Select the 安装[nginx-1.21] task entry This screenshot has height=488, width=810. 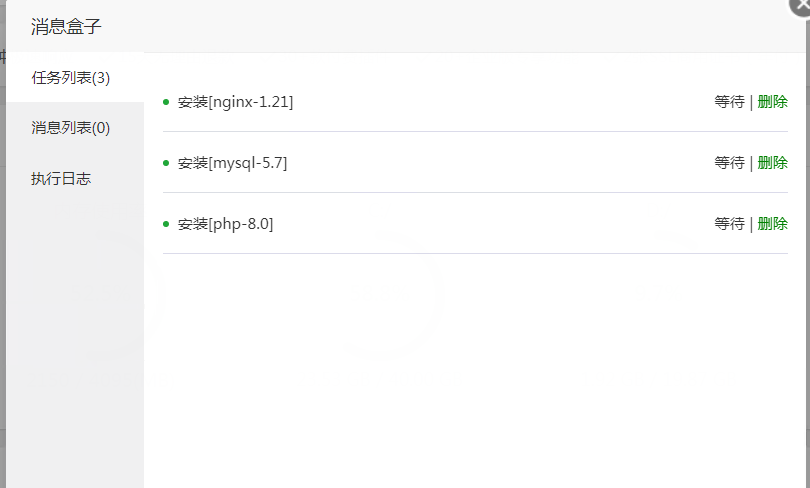[x=235, y=102]
